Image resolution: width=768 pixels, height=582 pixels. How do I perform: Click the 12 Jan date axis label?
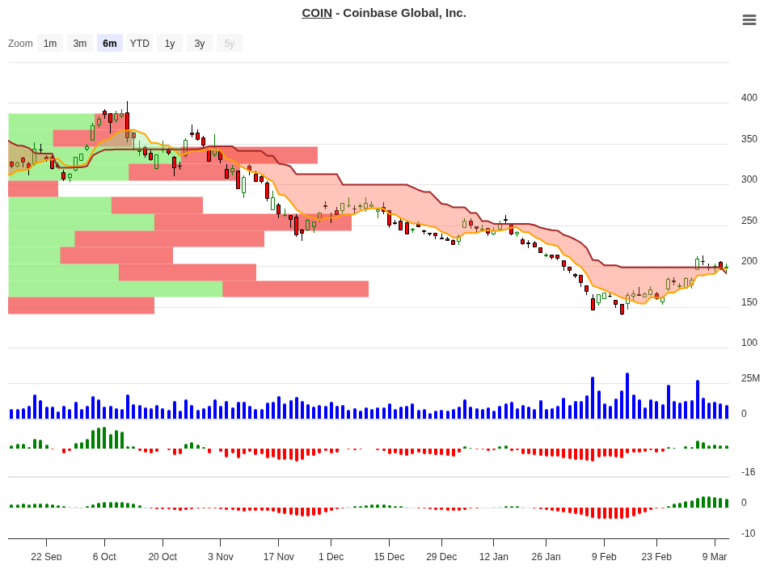[x=494, y=557]
